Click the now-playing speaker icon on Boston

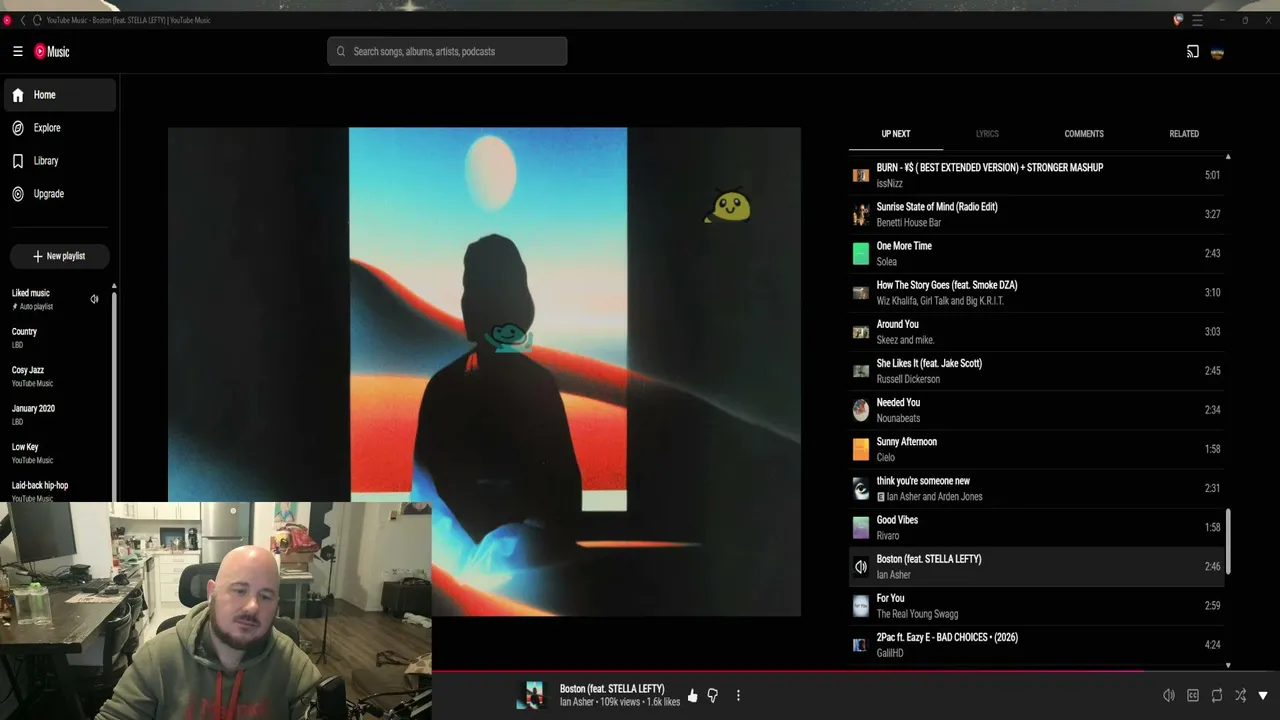coord(861,567)
